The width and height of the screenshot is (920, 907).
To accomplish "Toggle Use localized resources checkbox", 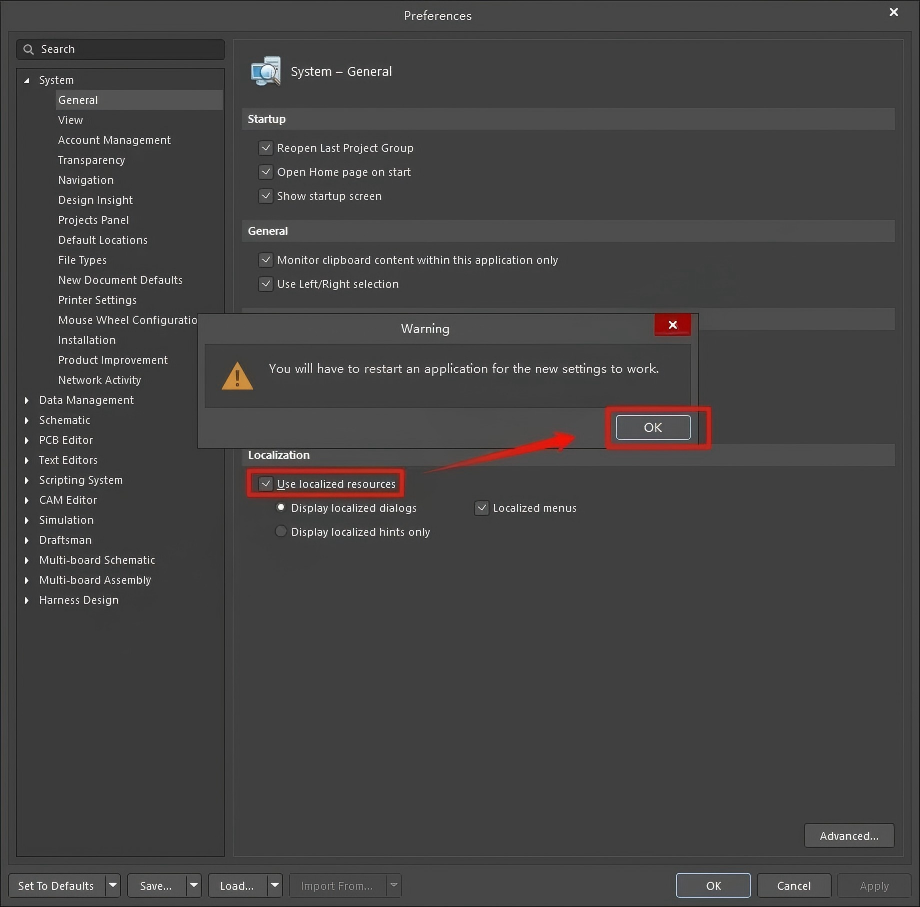I will (x=266, y=484).
